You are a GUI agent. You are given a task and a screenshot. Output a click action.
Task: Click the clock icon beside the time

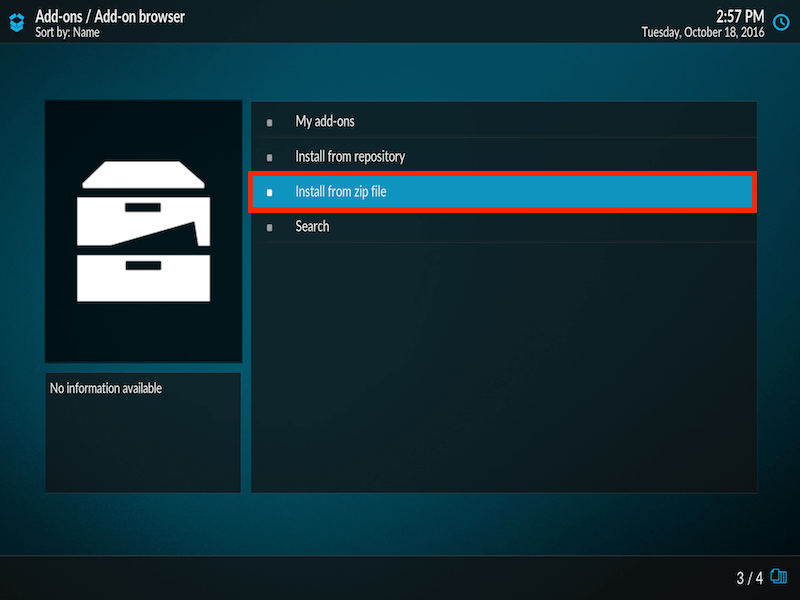pyautogui.click(x=781, y=22)
